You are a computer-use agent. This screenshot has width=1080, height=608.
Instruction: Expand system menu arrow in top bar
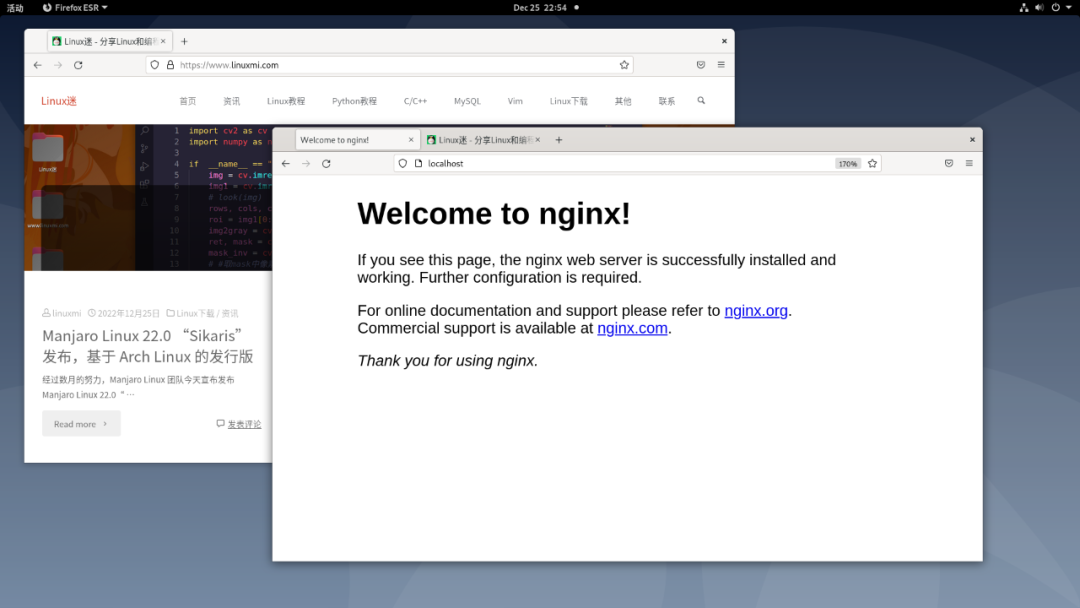coord(1070,8)
